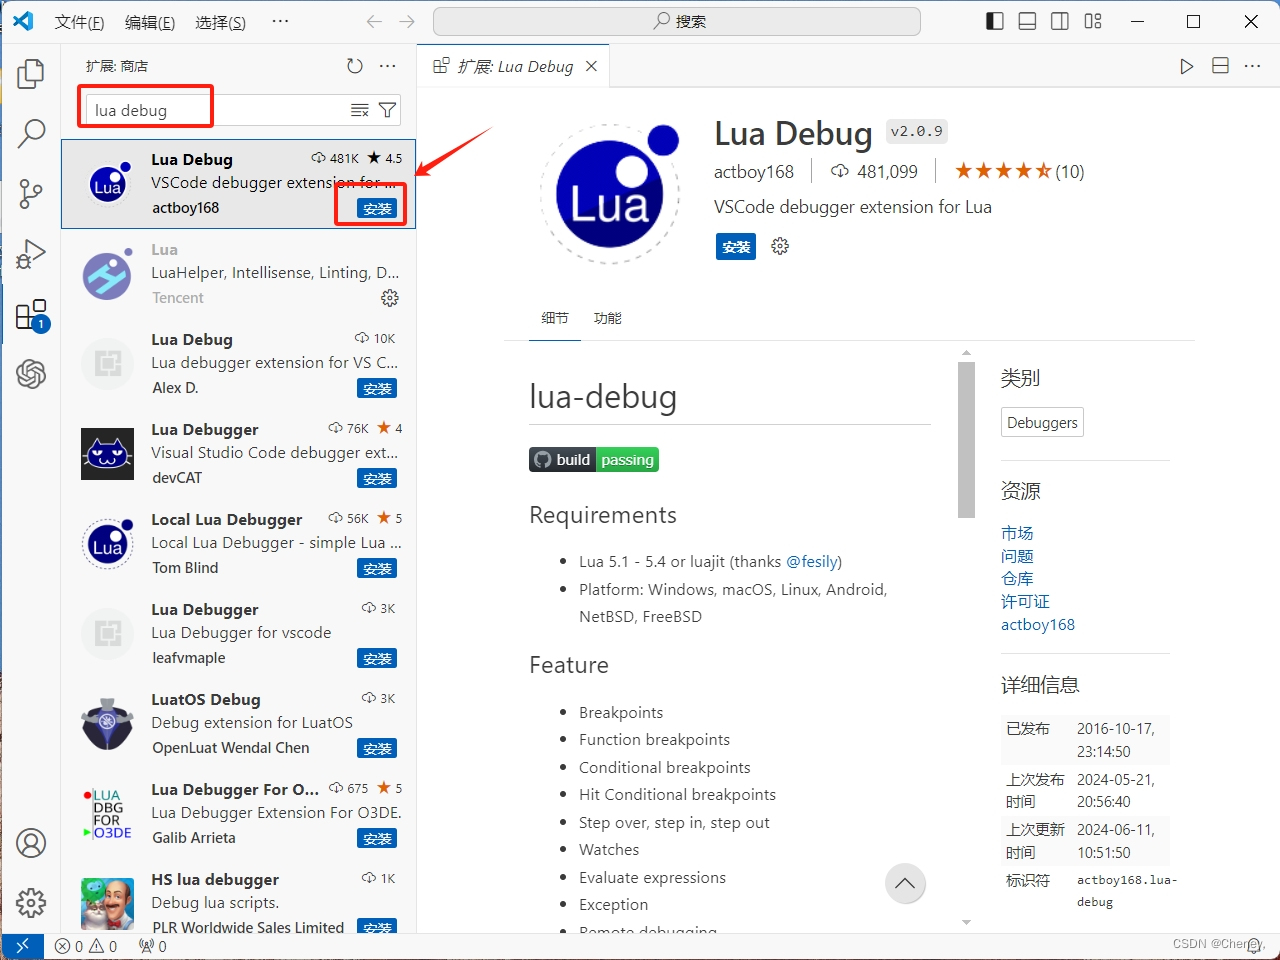Open the Search view in activity bar
1280x960 pixels.
(x=31, y=133)
